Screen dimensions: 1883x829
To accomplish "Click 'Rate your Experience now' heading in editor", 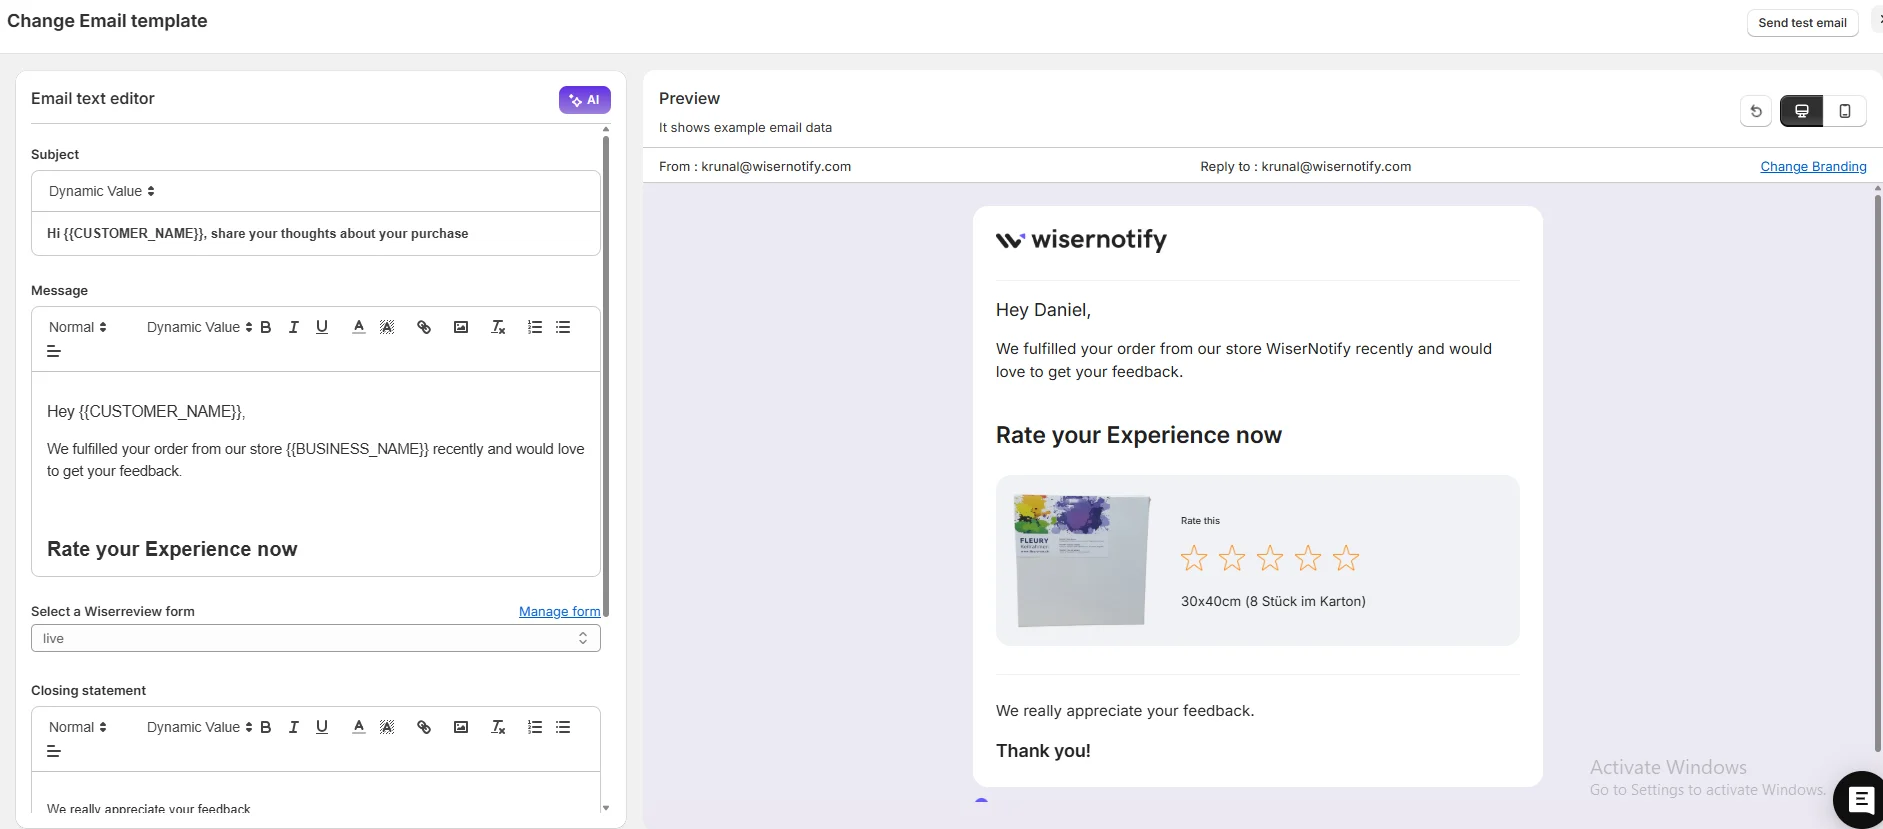I will point(172,549).
